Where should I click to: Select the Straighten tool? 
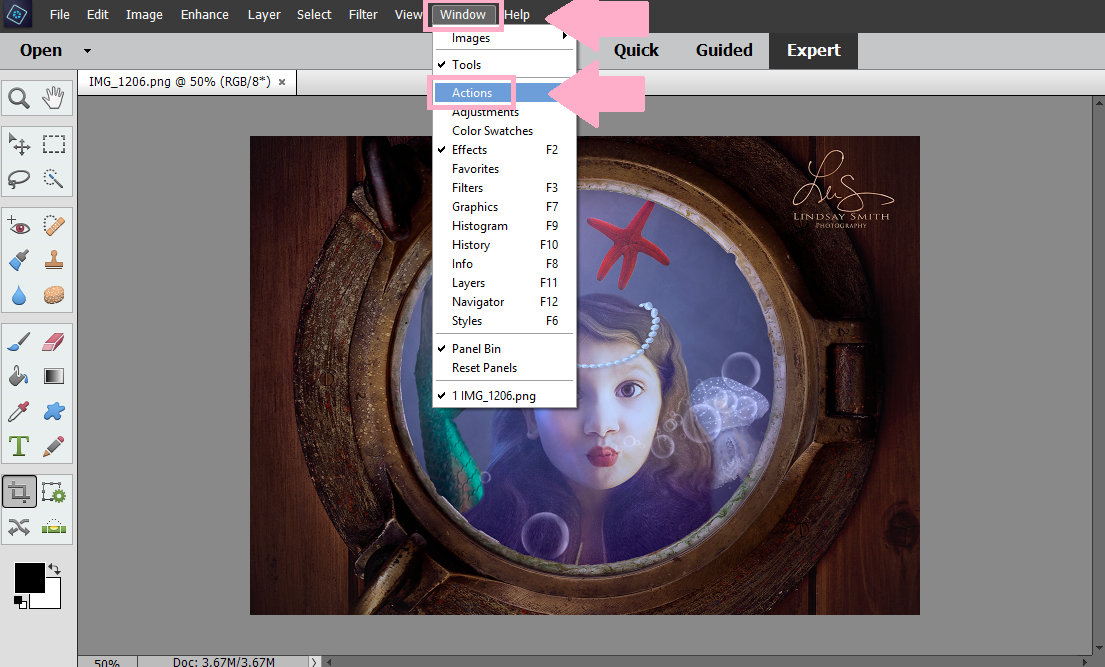coord(54,527)
